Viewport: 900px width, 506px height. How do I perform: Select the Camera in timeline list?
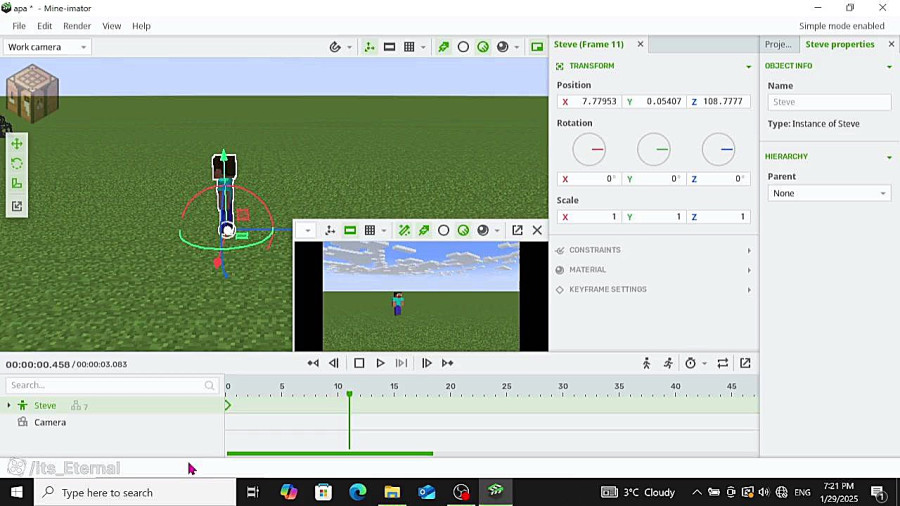(50, 422)
